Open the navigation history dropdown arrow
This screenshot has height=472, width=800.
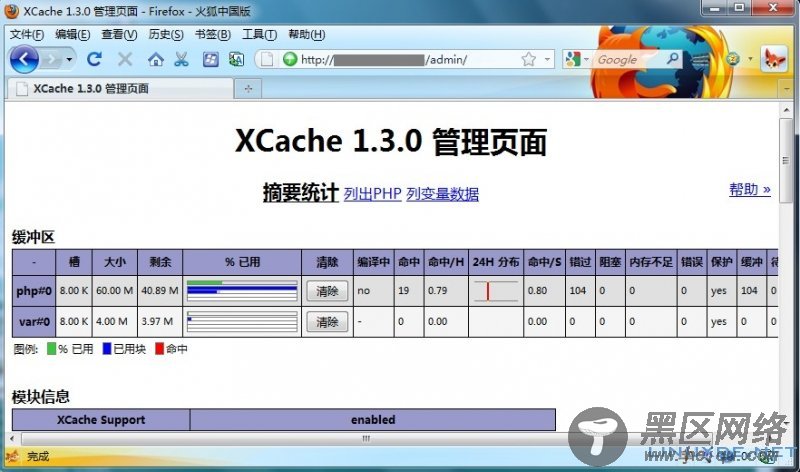pos(69,60)
